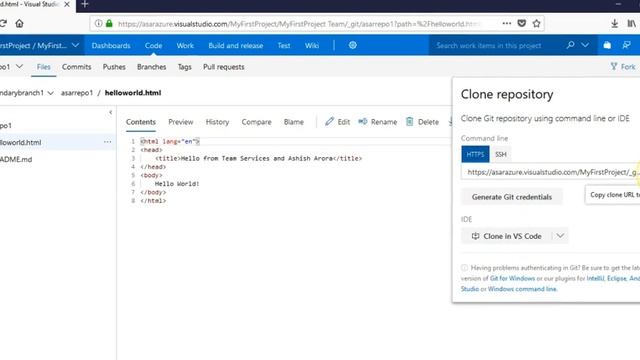This screenshot has width=640, height=360.
Task: Open the page actions three-dot menu
Action: [507, 24]
